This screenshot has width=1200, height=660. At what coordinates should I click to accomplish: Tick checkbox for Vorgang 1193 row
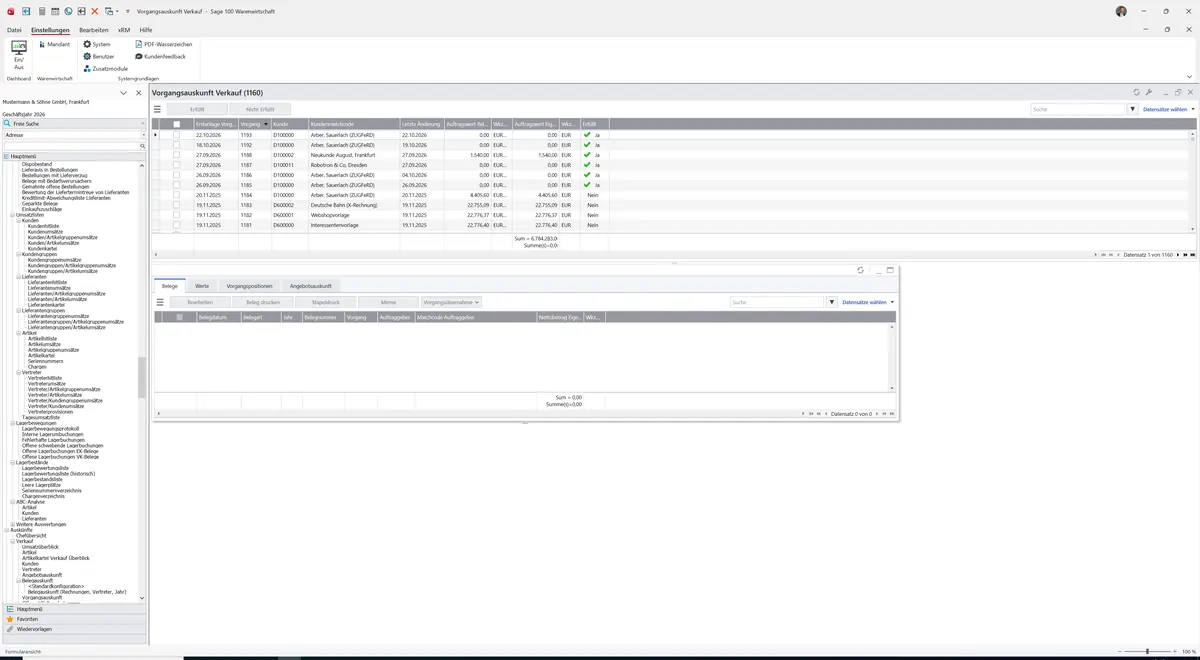pos(177,135)
